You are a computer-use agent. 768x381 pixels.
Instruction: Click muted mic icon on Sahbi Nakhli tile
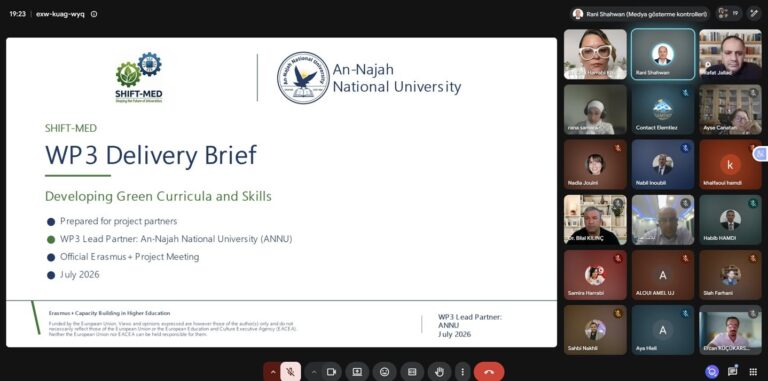(618, 313)
